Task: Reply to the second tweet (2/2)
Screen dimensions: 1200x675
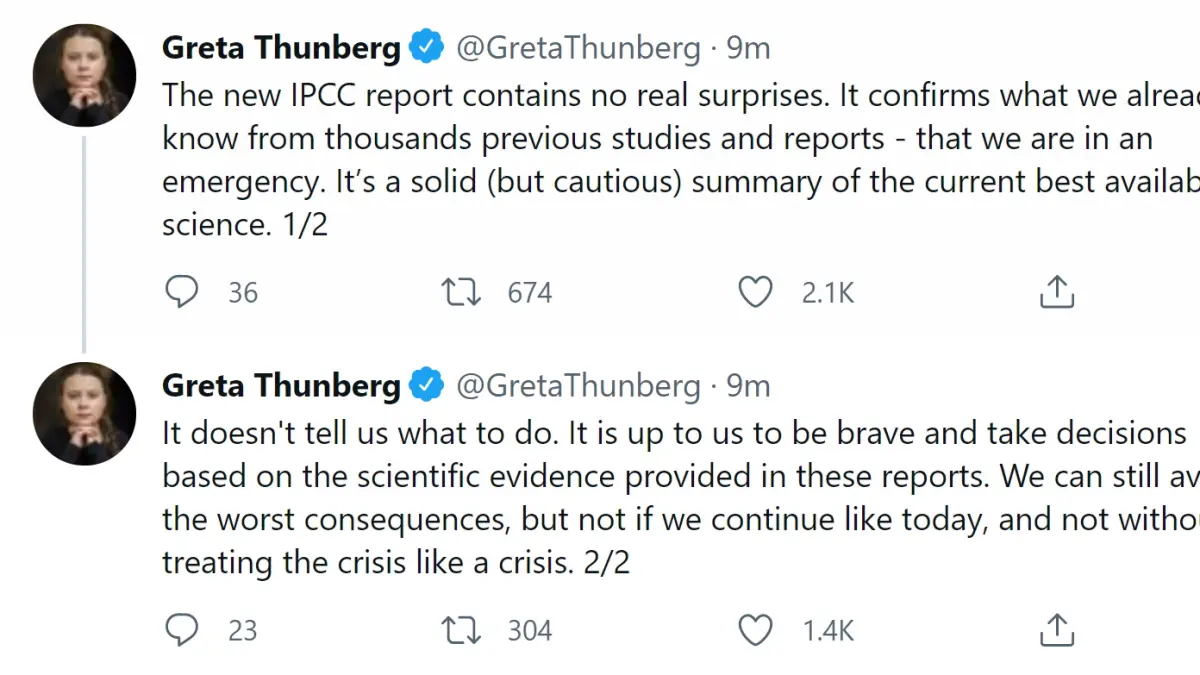Action: click(181, 630)
